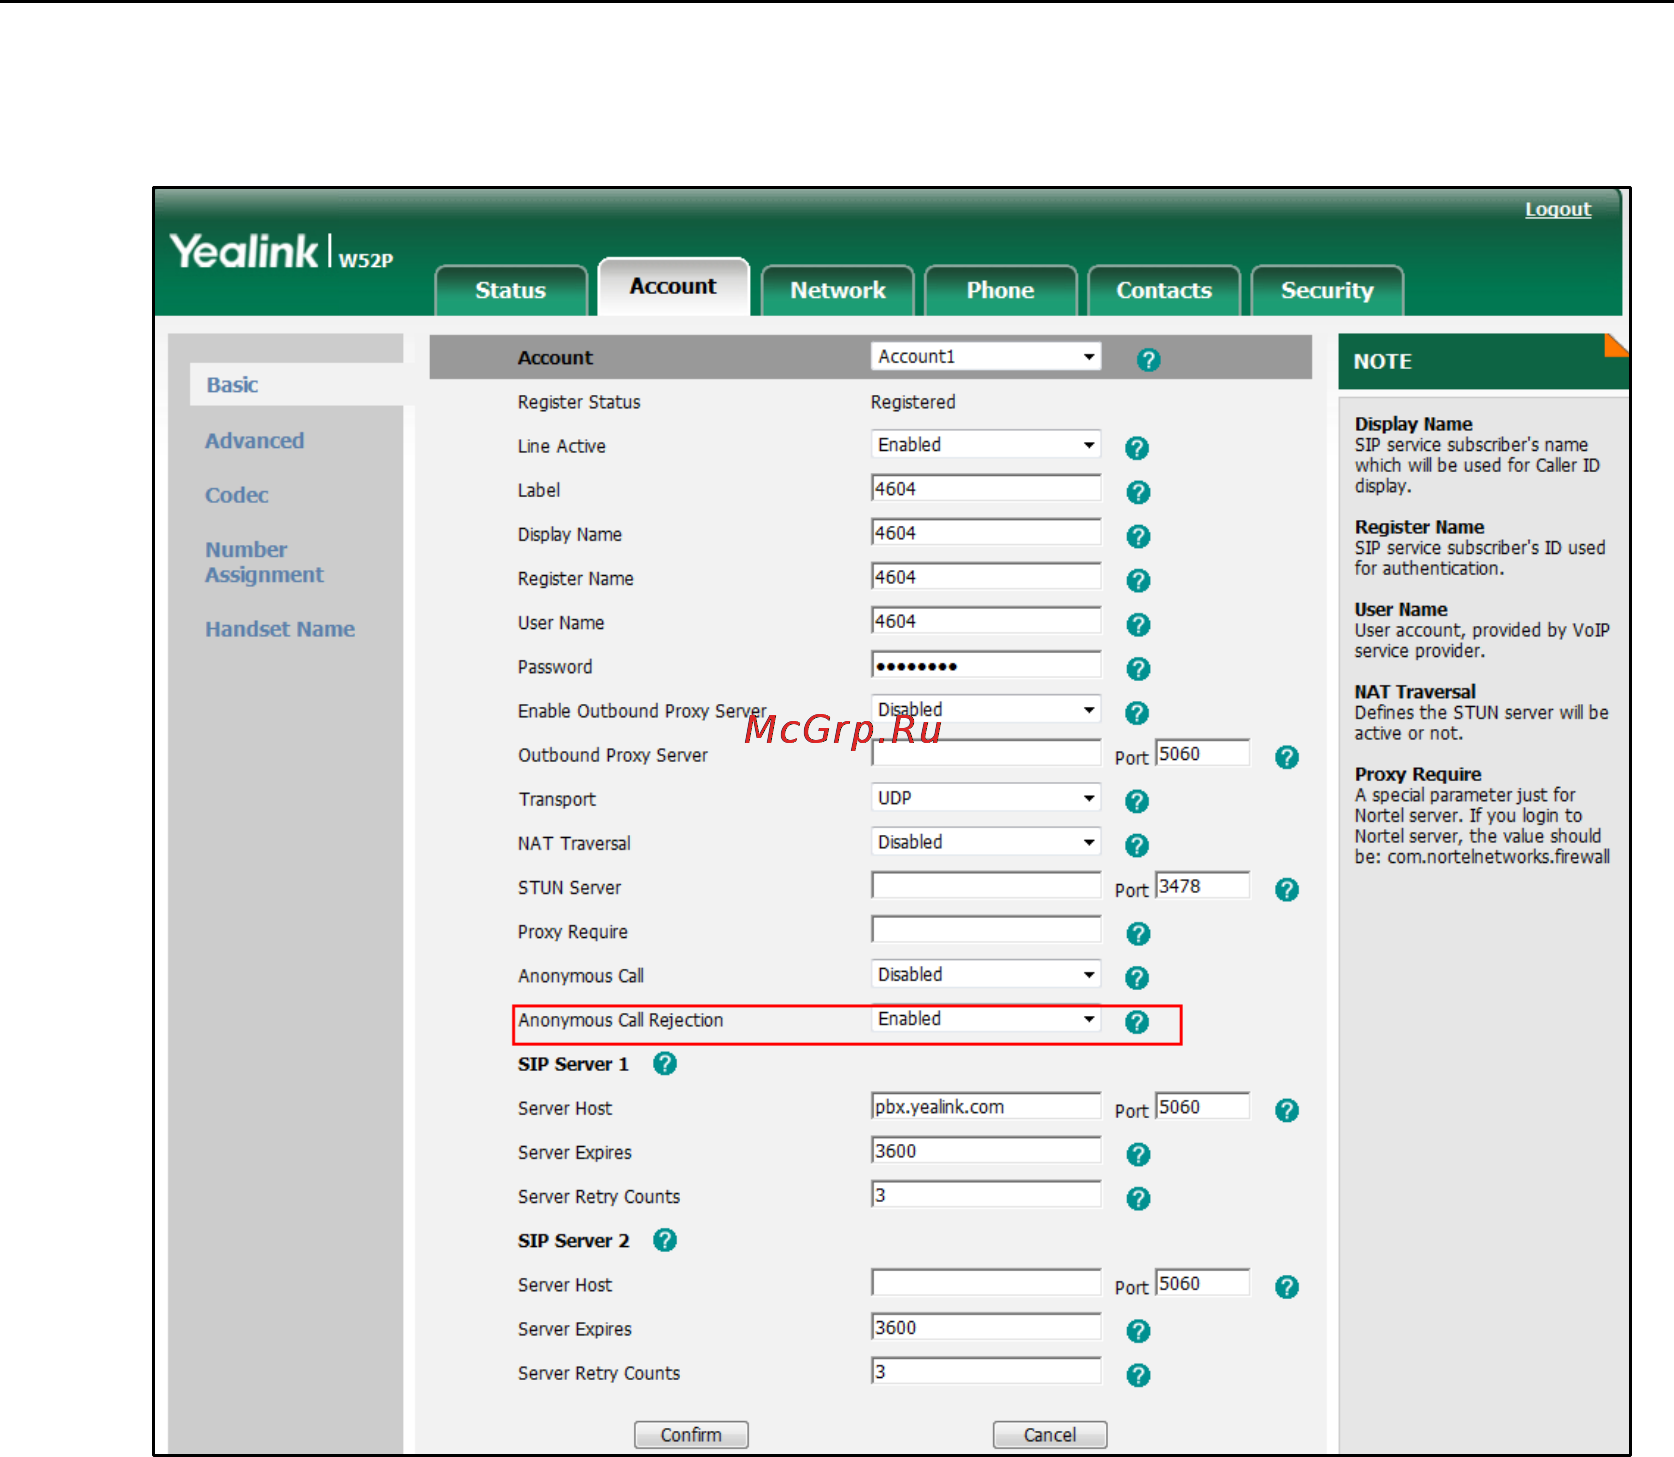Click the Outbound Proxy Server address field
The width and height of the screenshot is (1674, 1457).
click(986, 754)
